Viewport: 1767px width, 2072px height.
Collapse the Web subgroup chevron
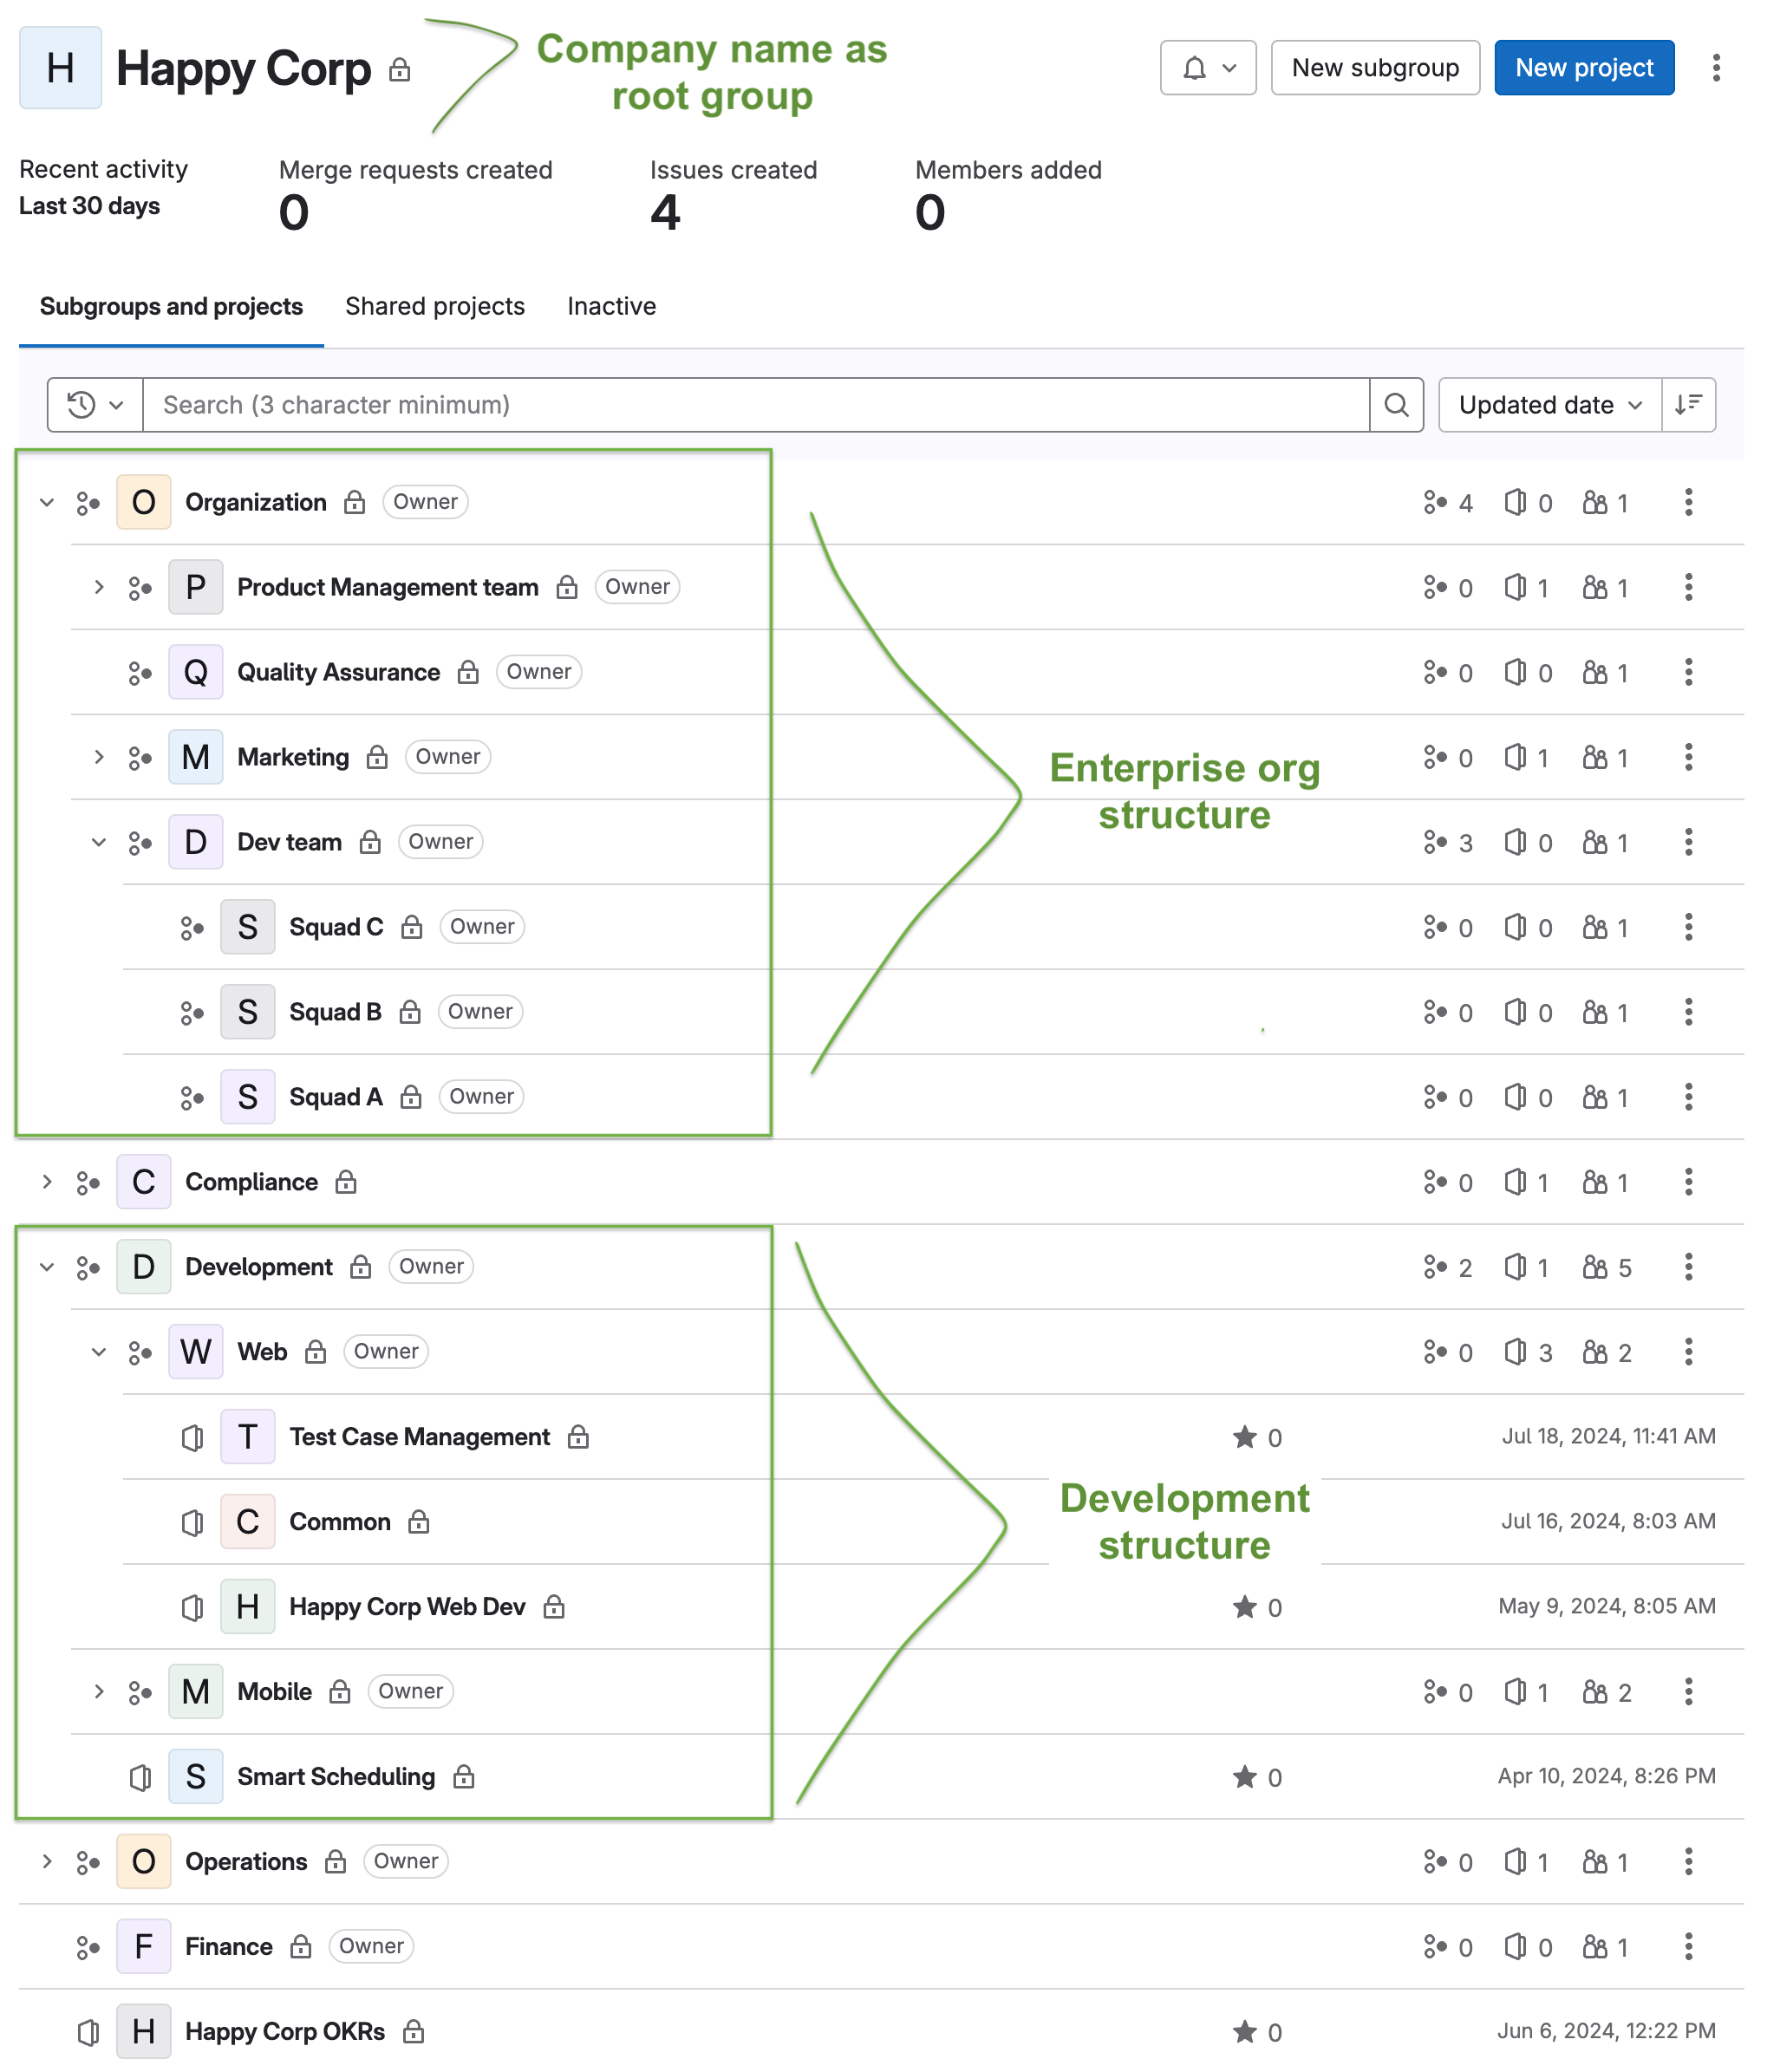coord(99,1352)
